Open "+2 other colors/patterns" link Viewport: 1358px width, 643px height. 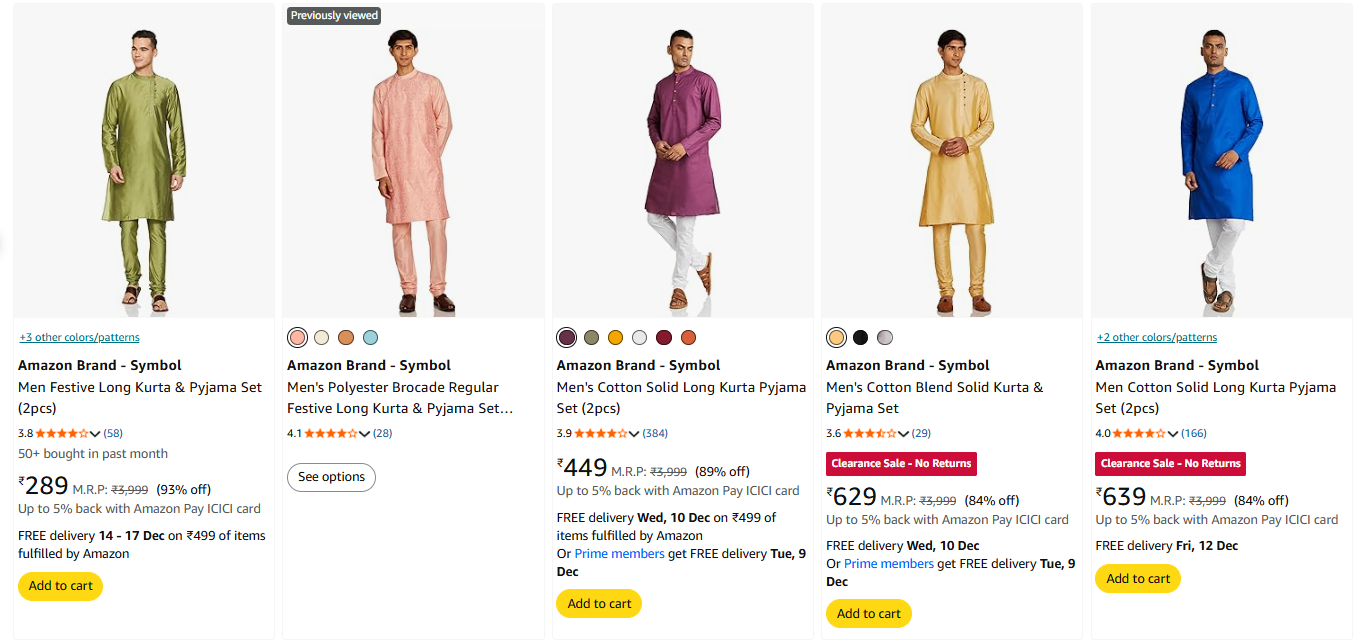point(1156,337)
